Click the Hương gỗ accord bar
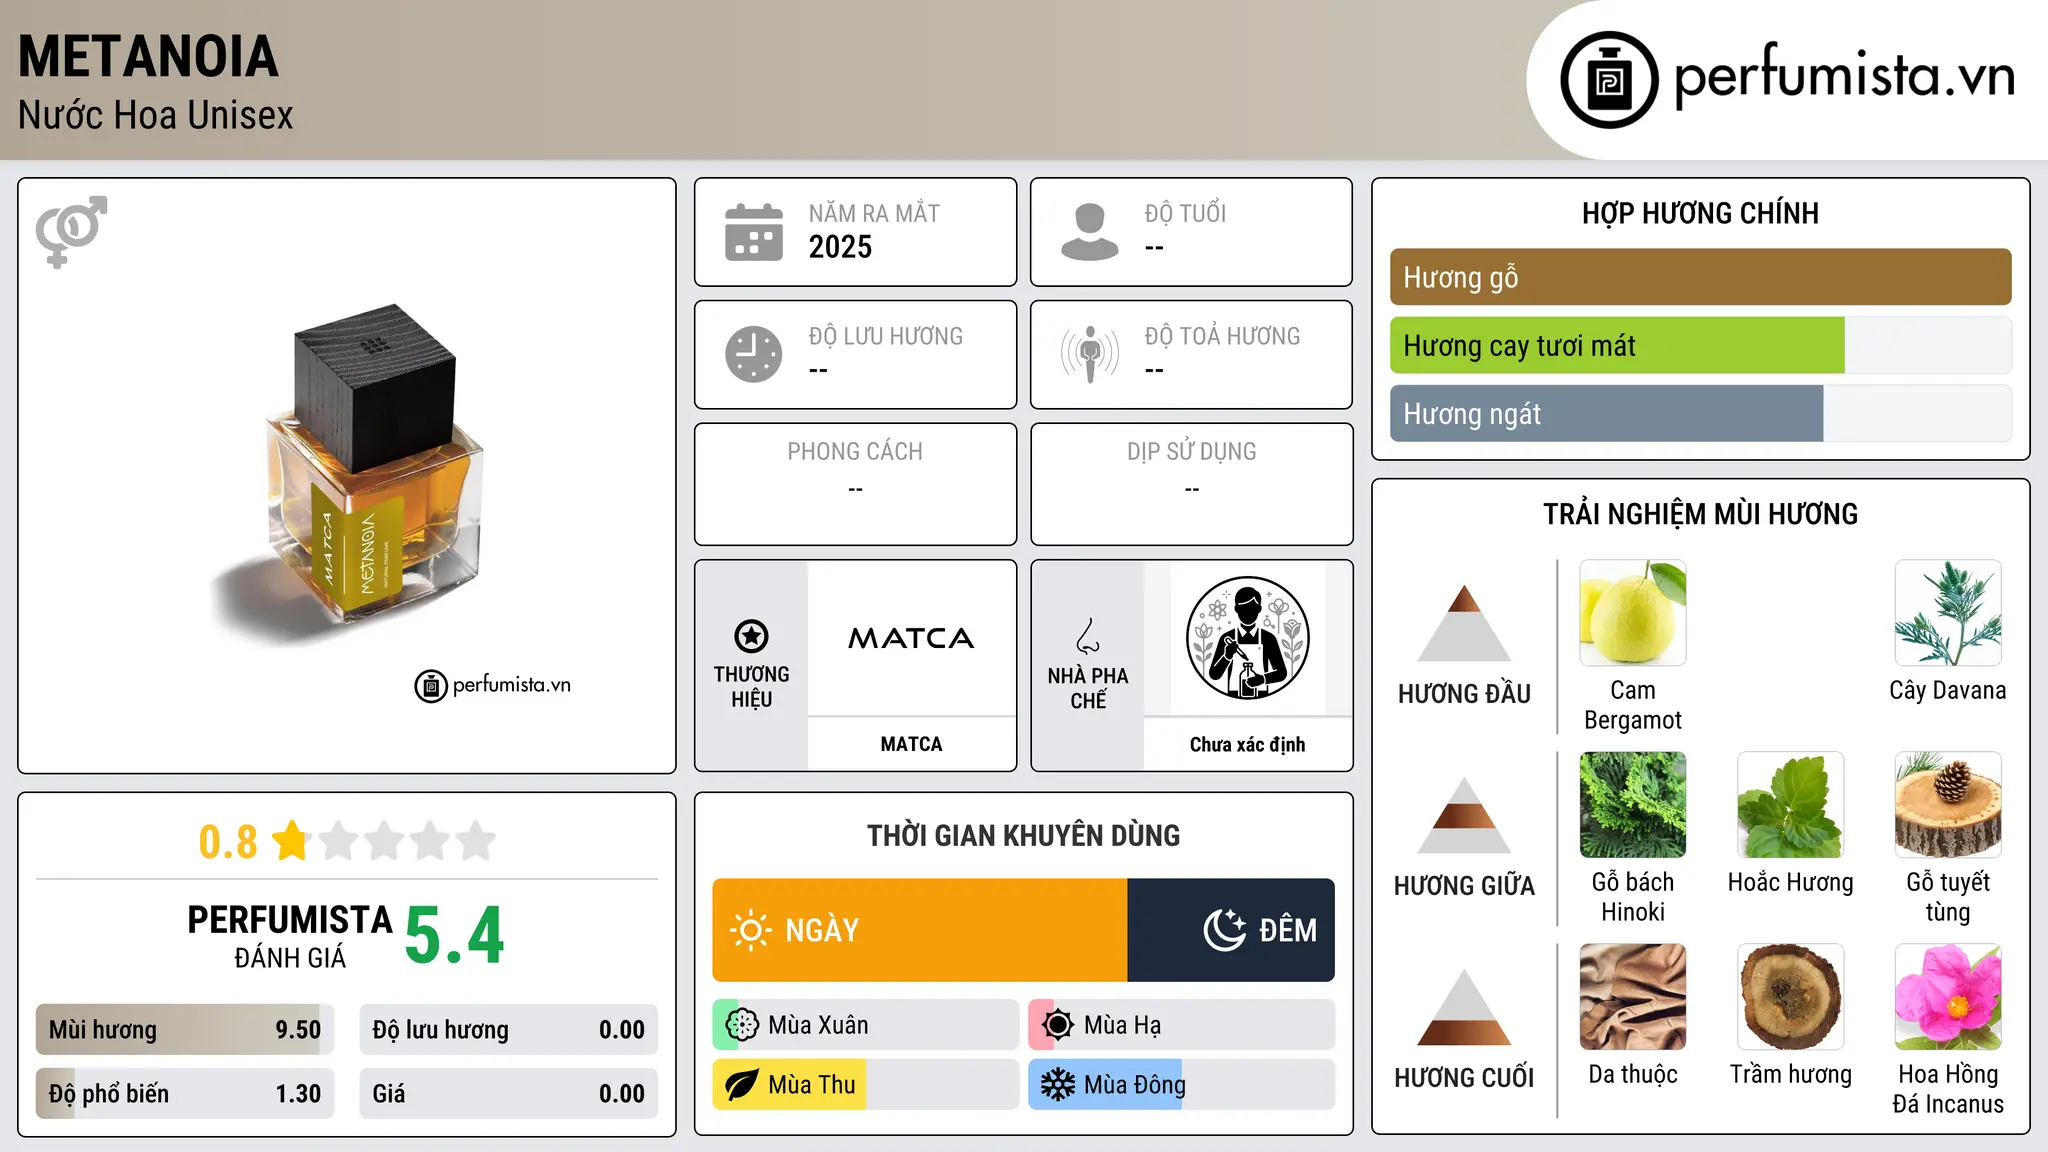The image size is (2048, 1152). [x=1700, y=277]
